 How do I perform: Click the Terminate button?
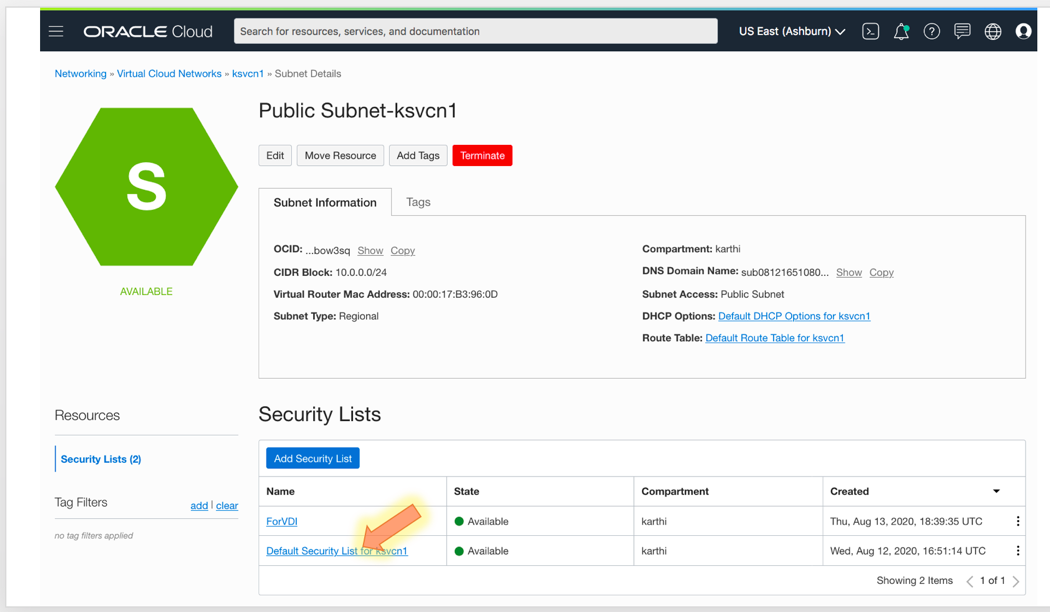482,155
